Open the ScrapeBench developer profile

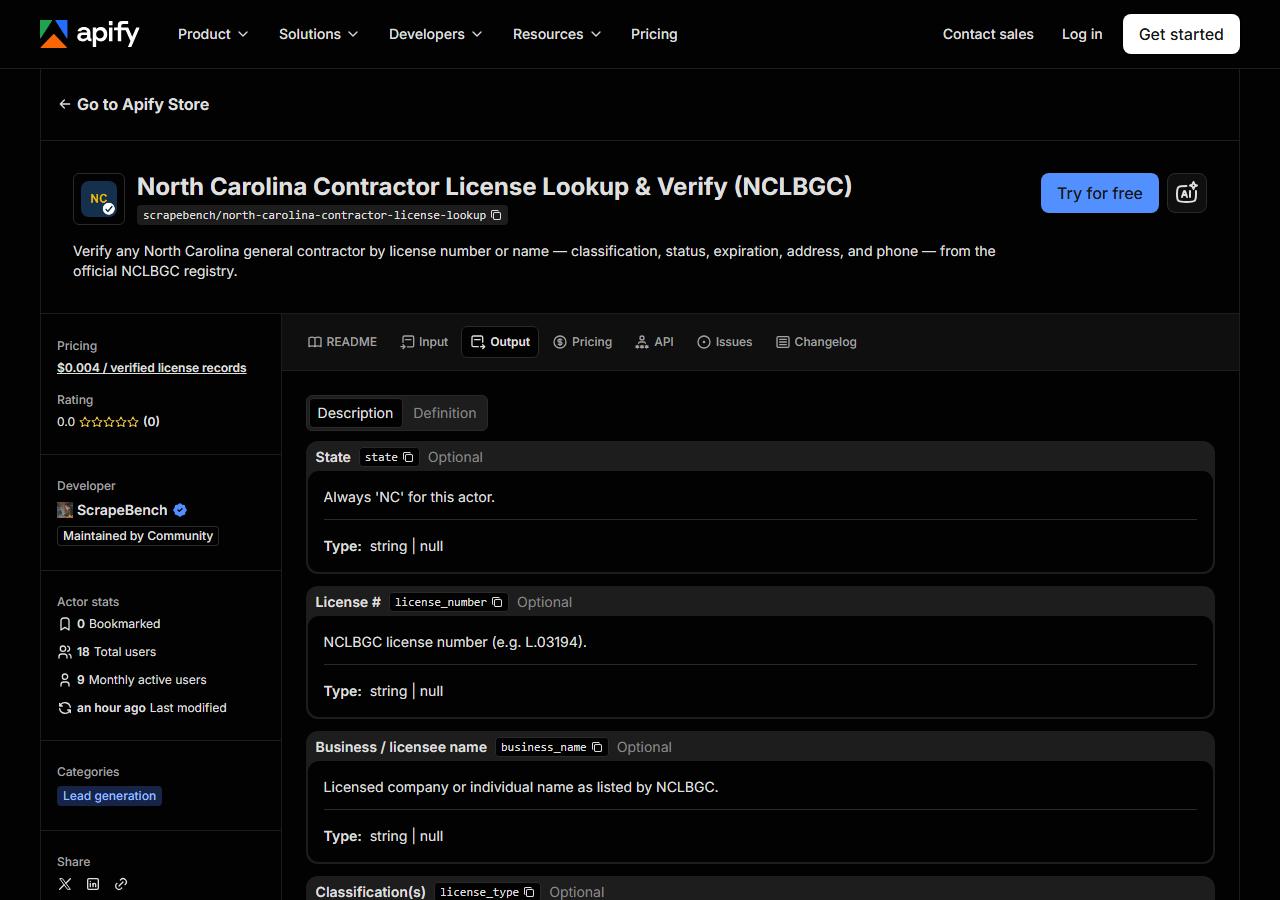point(122,510)
